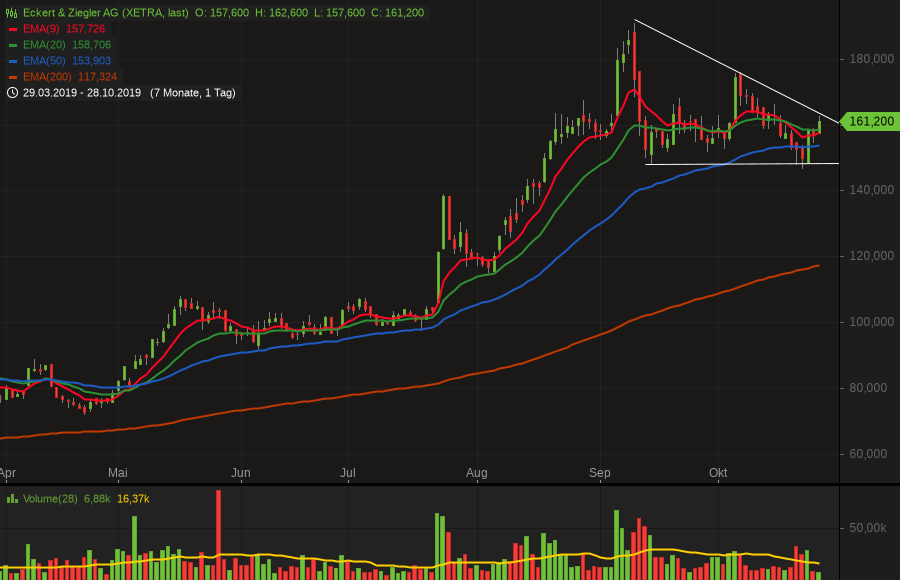Click the yellow 16,37k volume average value
This screenshot has width=900, height=580.
134,498
